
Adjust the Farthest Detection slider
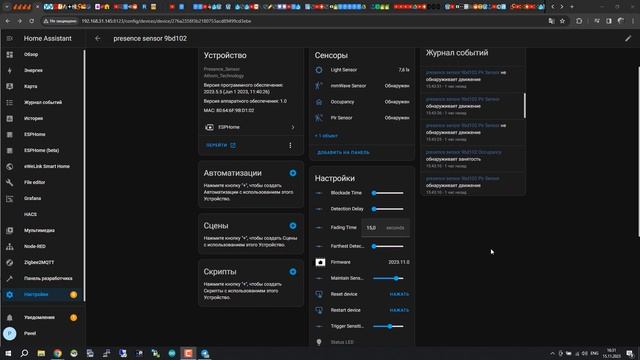(388, 246)
